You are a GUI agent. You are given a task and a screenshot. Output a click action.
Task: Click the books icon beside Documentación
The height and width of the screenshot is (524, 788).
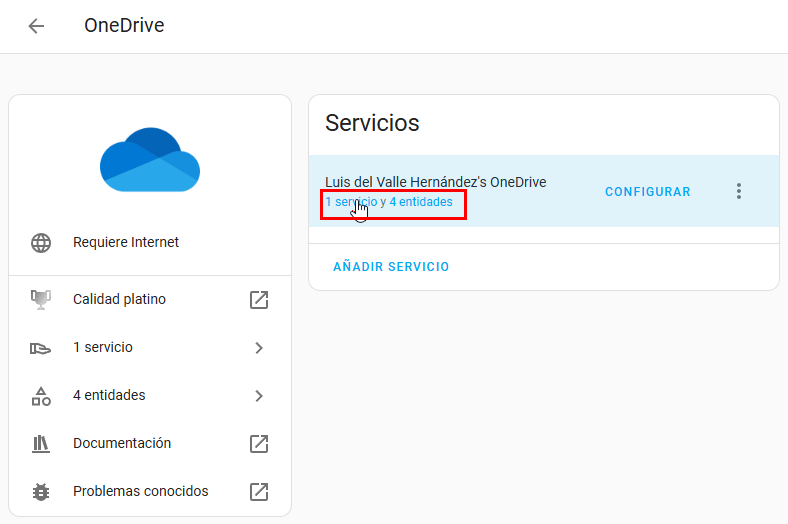[x=41, y=444]
